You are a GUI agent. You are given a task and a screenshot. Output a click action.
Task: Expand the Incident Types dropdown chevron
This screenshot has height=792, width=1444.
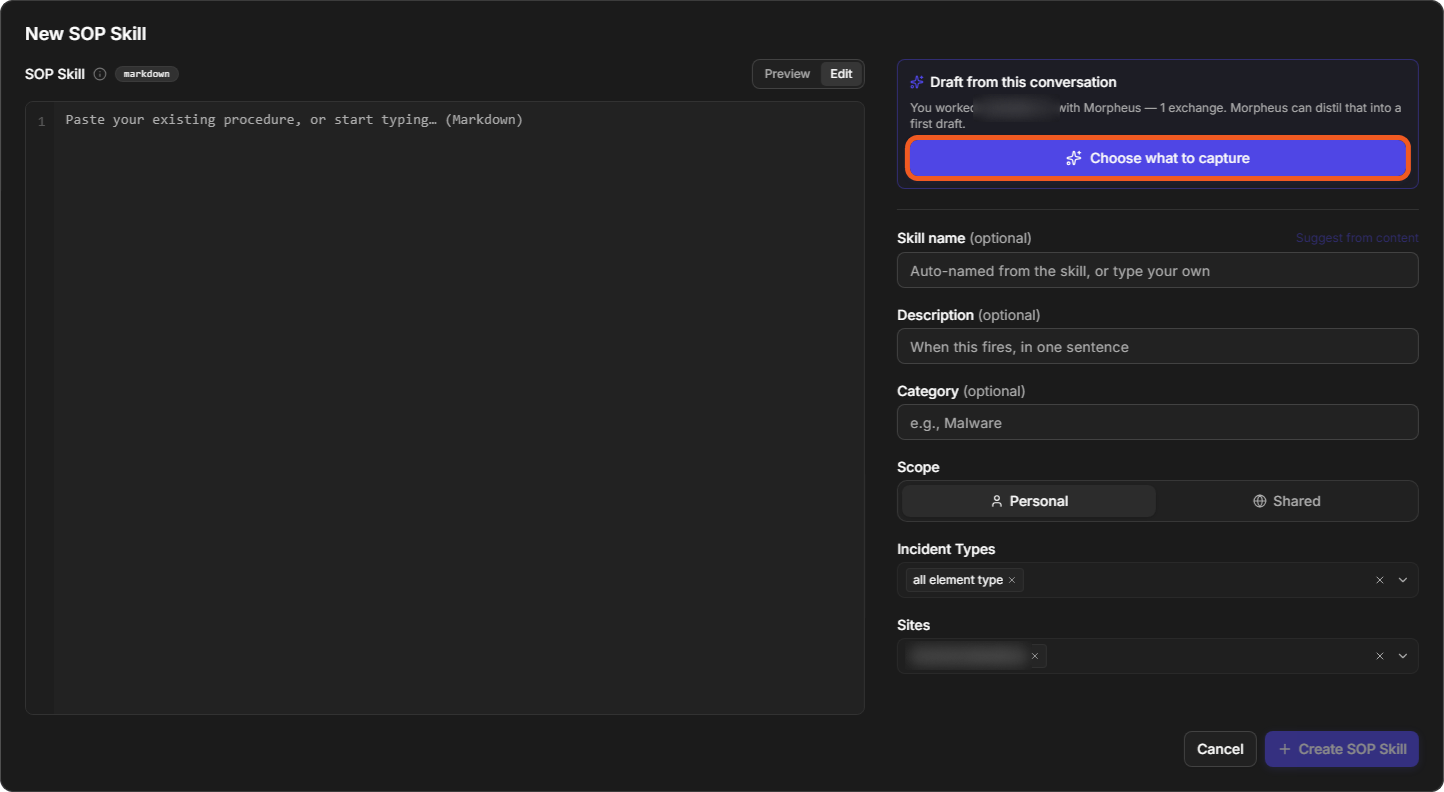pyautogui.click(x=1403, y=580)
